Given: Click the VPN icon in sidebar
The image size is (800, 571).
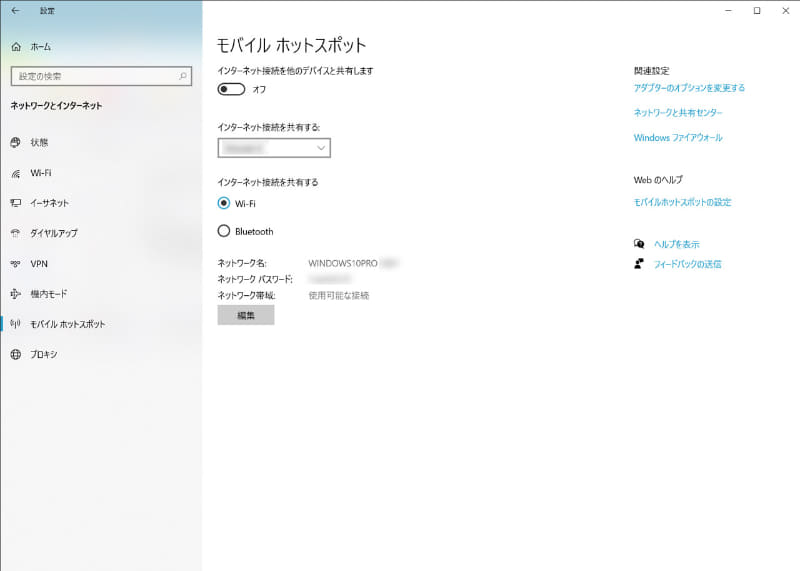Looking at the screenshot, I should (x=16, y=264).
